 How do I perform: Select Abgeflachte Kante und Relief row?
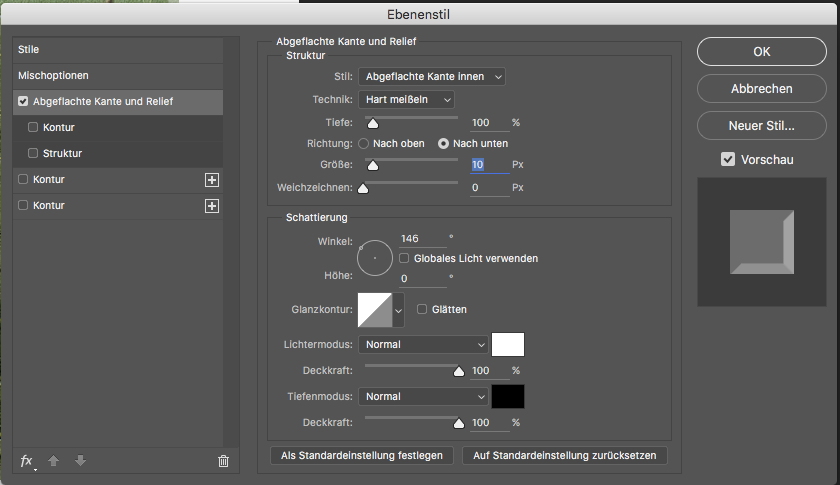click(118, 102)
